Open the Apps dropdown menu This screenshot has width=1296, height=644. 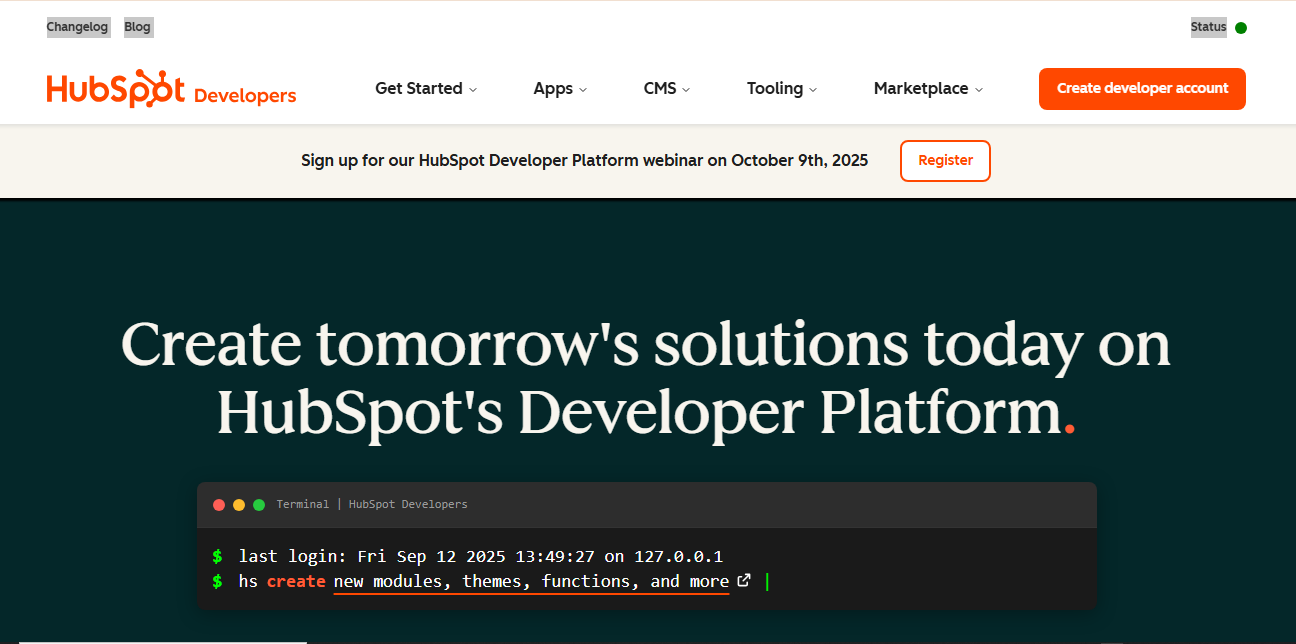(x=560, y=89)
